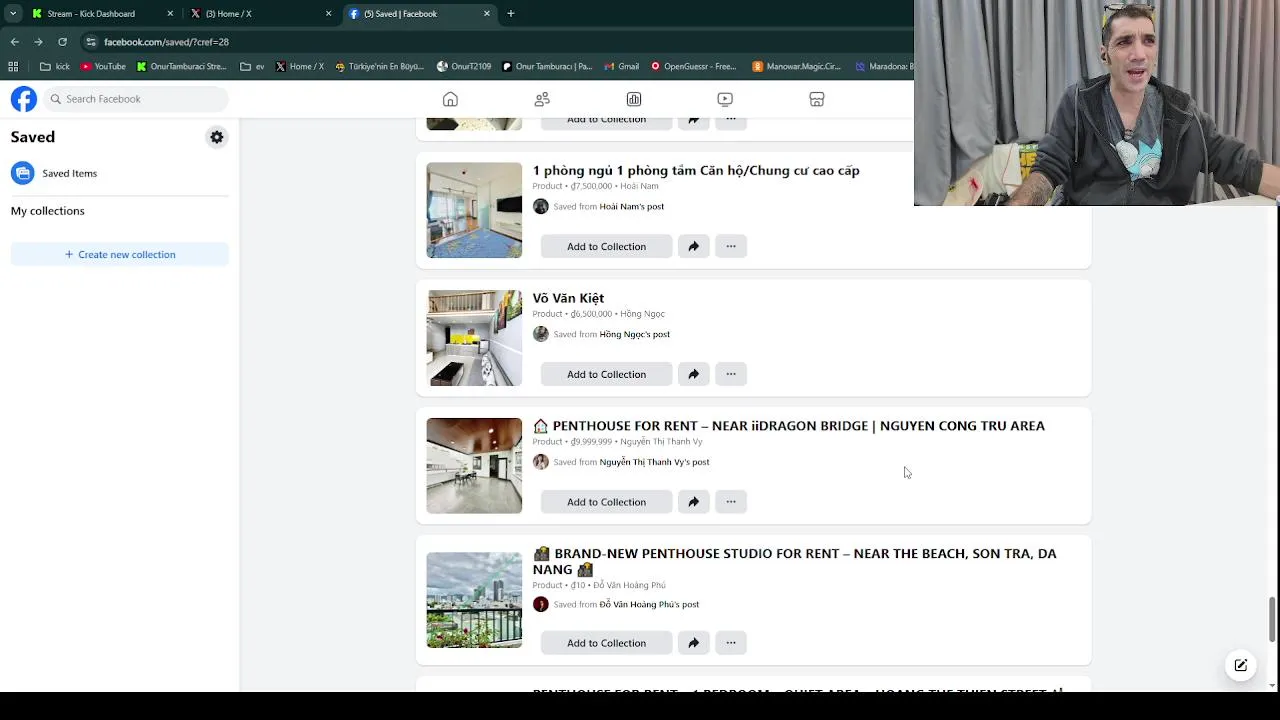Image resolution: width=1280 pixels, height=720 pixels.
Task: Reload the page with refresh icon
Action: 62,42
